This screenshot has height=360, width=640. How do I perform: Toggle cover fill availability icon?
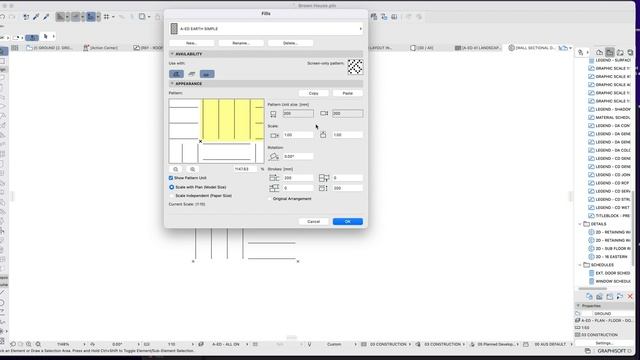pos(191,74)
